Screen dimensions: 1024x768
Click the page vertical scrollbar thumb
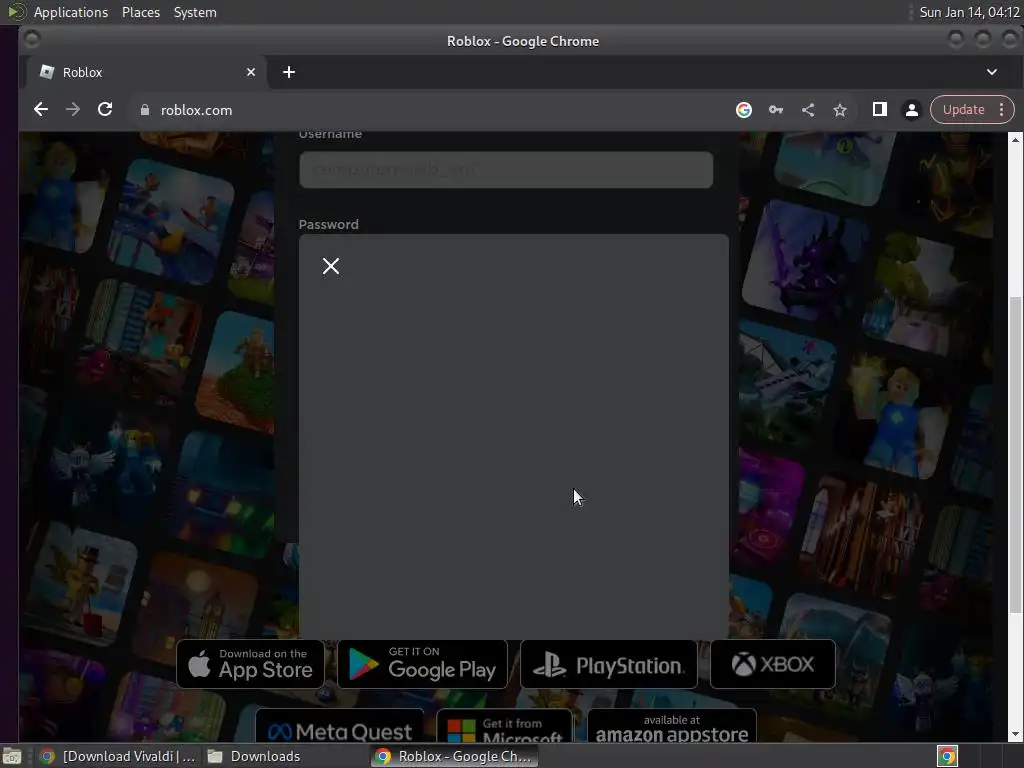click(1015, 454)
